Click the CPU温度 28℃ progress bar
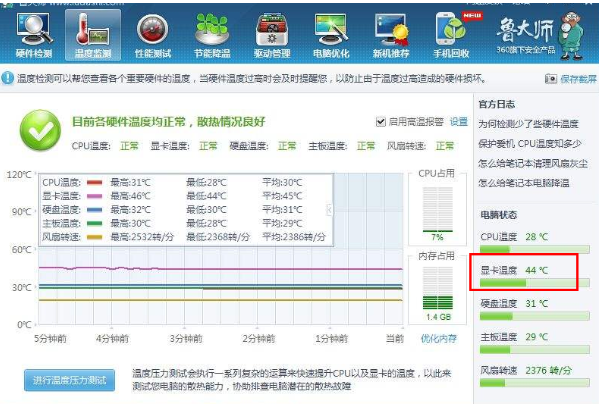Screen dimensions: 607x404 (x=535, y=249)
